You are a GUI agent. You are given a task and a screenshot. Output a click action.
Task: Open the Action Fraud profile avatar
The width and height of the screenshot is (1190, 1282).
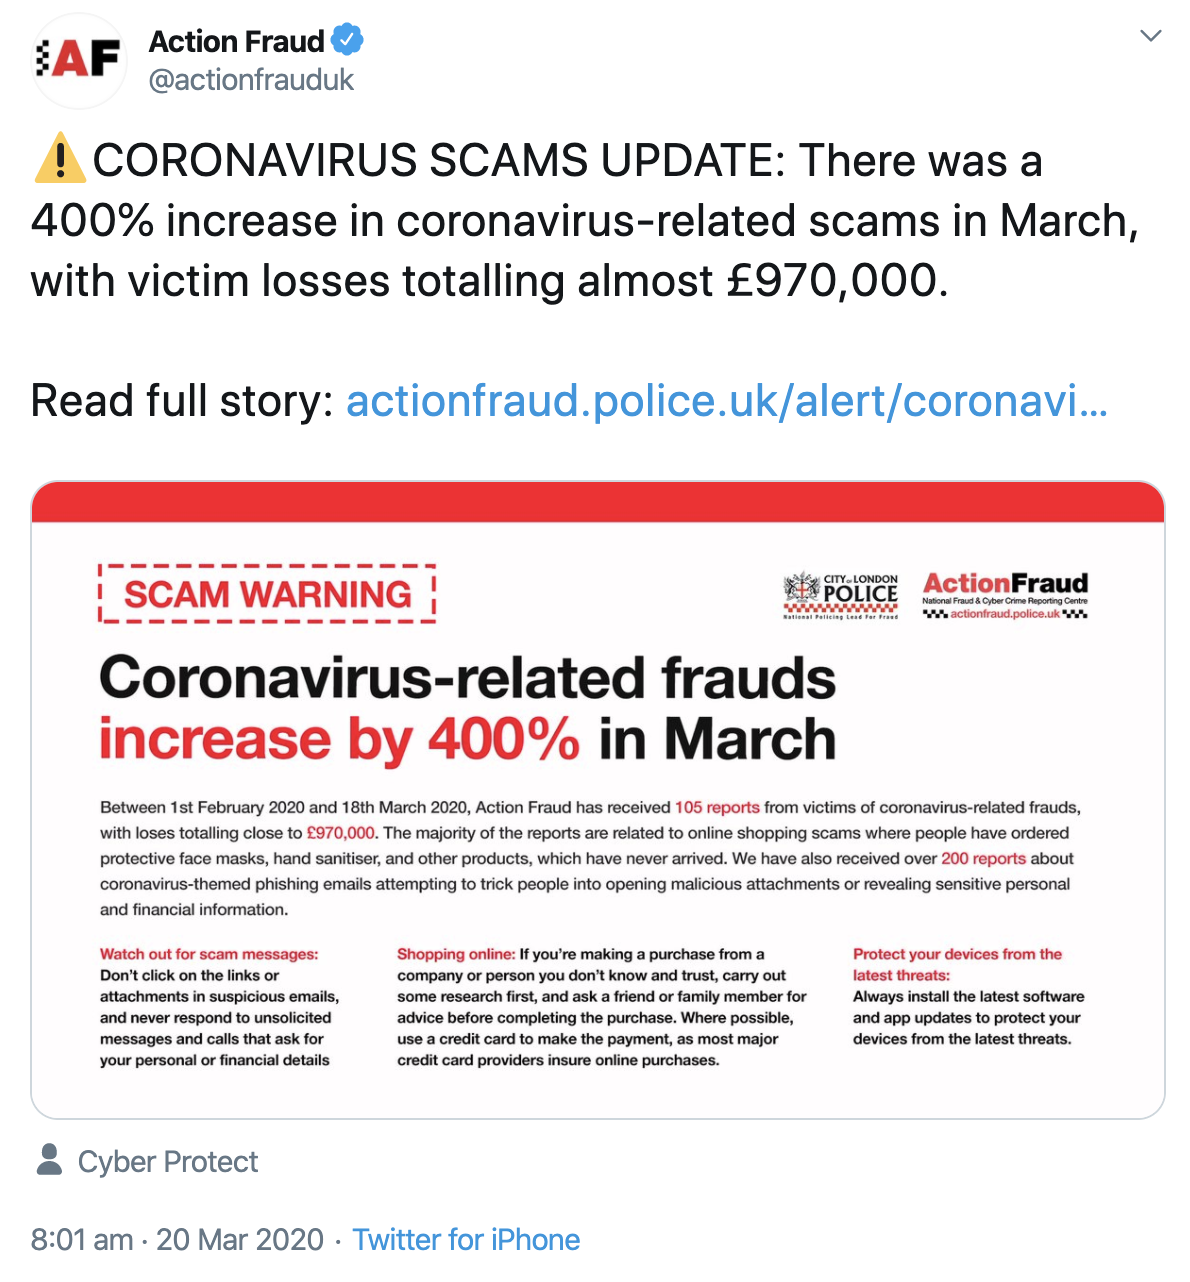80,60
